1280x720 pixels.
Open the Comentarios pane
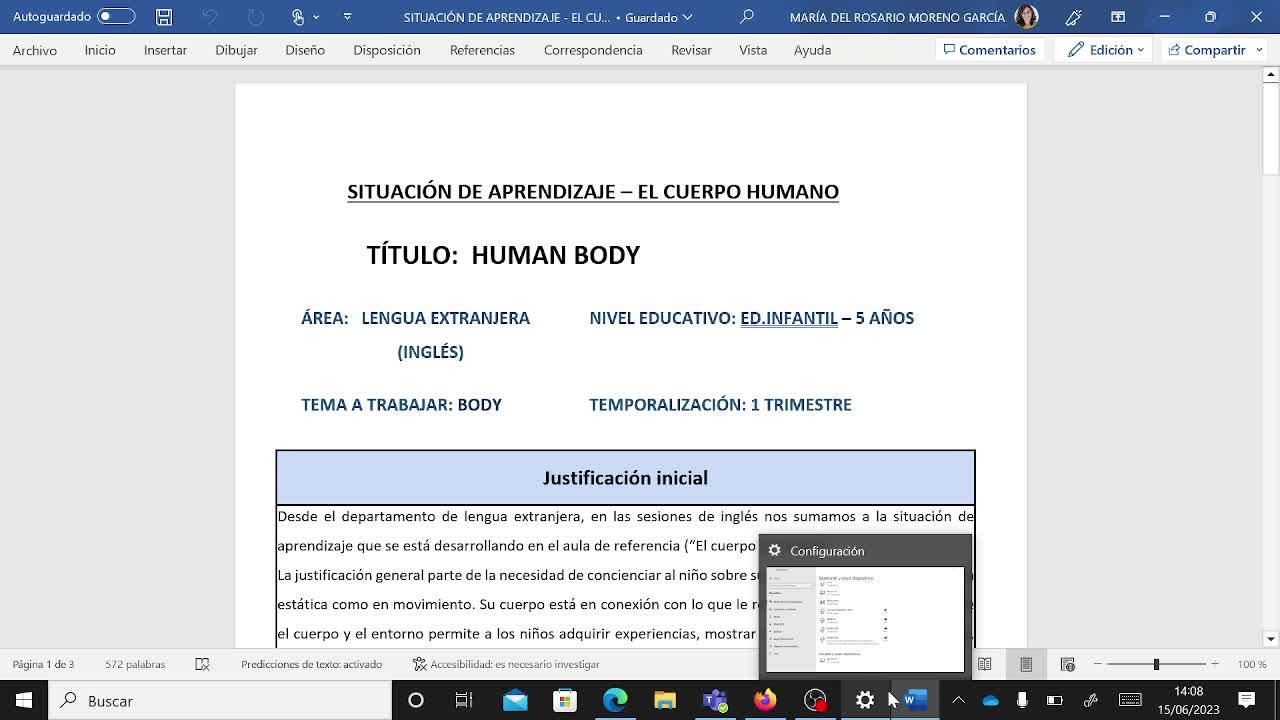[989, 50]
